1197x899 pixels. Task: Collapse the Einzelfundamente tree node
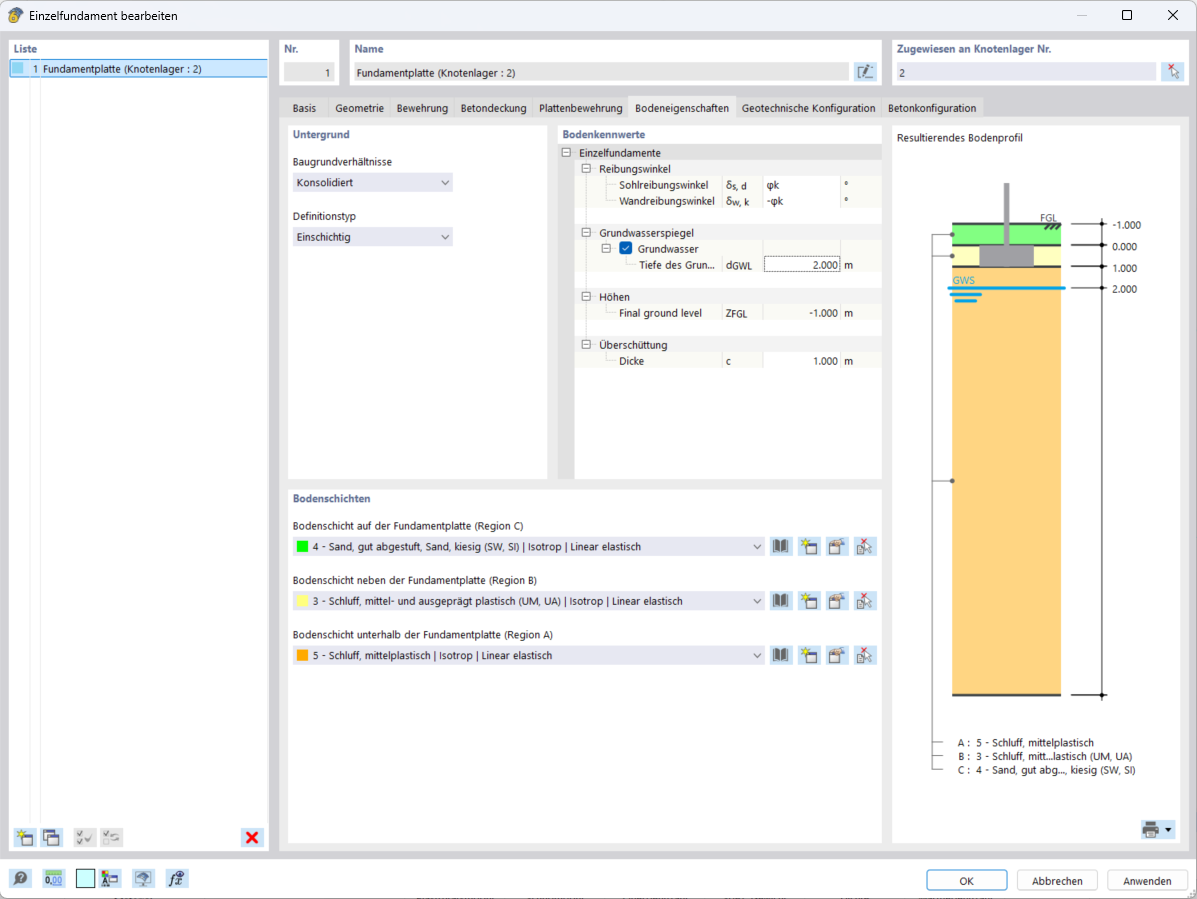[566, 153]
